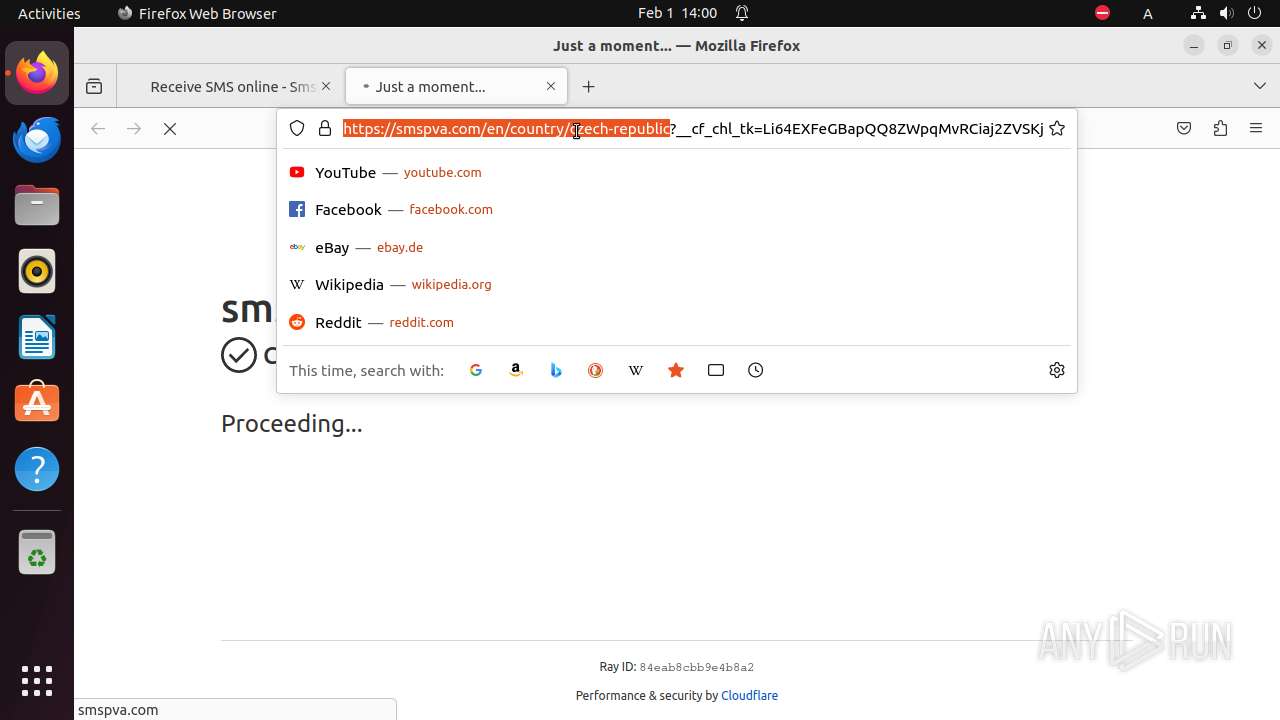Go back to the previous page
The image size is (1280, 720).
(98, 129)
